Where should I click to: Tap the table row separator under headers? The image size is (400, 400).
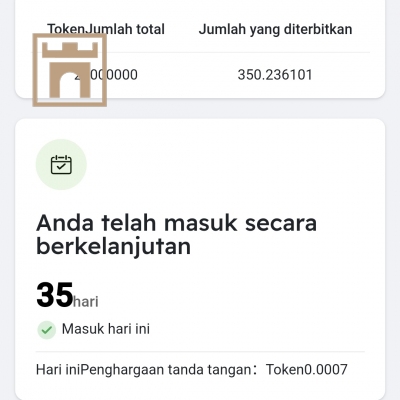pos(200,52)
